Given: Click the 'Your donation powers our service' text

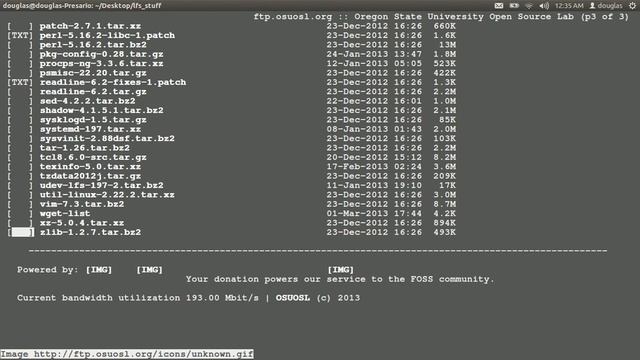Looking at the screenshot, I should click(340, 280).
